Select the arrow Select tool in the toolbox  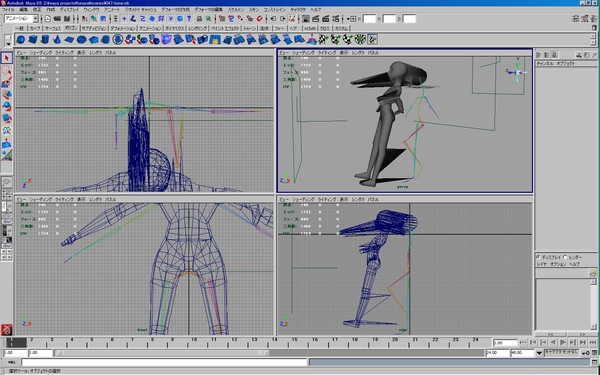click(7, 58)
